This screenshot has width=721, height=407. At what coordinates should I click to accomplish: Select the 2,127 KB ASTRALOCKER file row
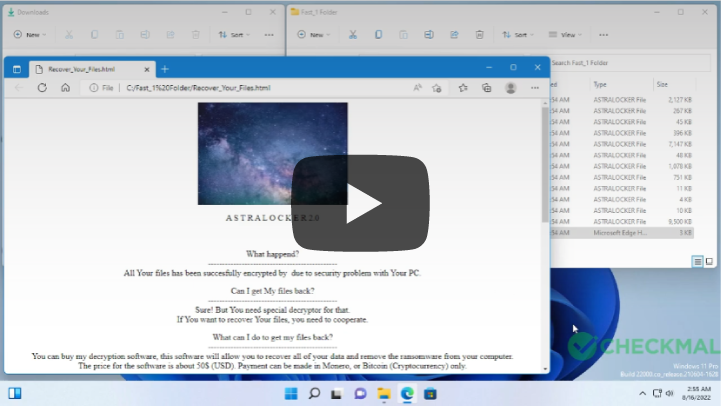pyautogui.click(x=622, y=100)
